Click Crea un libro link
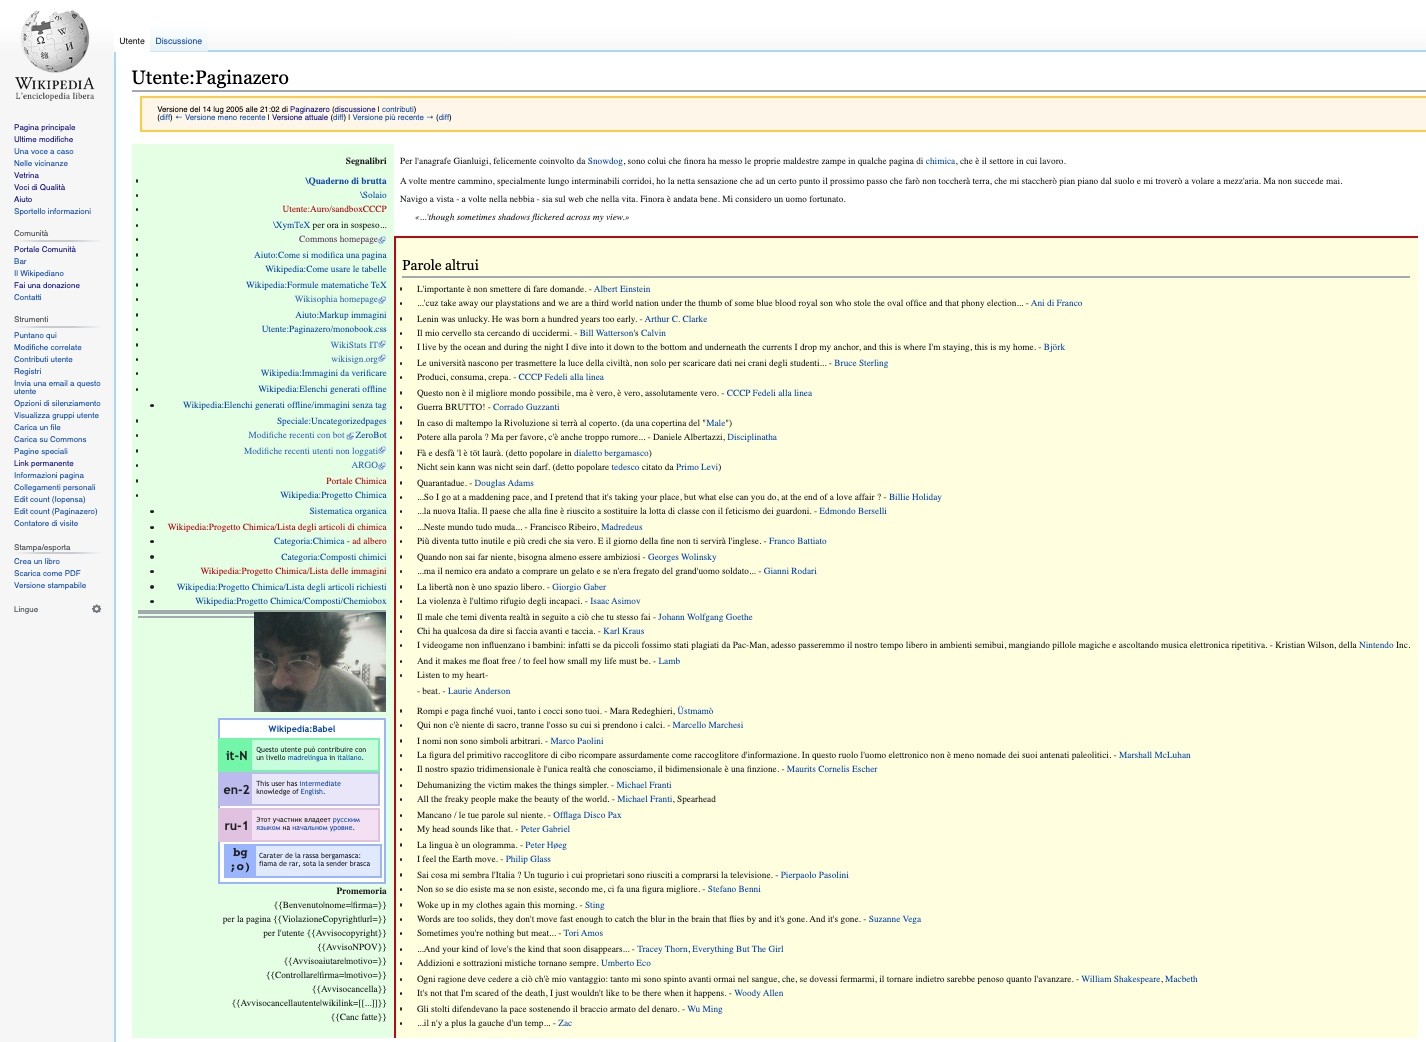Image resolution: width=1426 pixels, height=1042 pixels. click(x=37, y=561)
